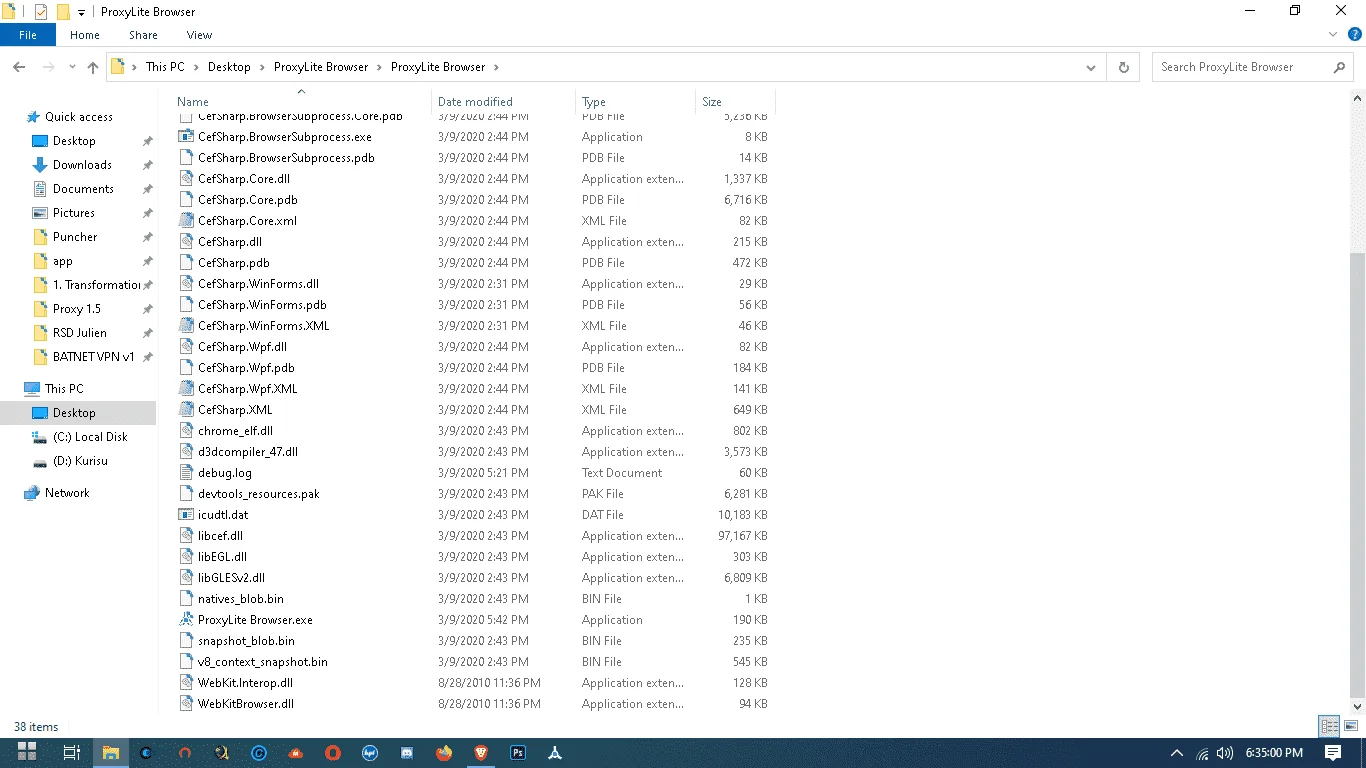Open the Puncher folder in Quick access
The image size is (1366, 768).
[75, 237]
